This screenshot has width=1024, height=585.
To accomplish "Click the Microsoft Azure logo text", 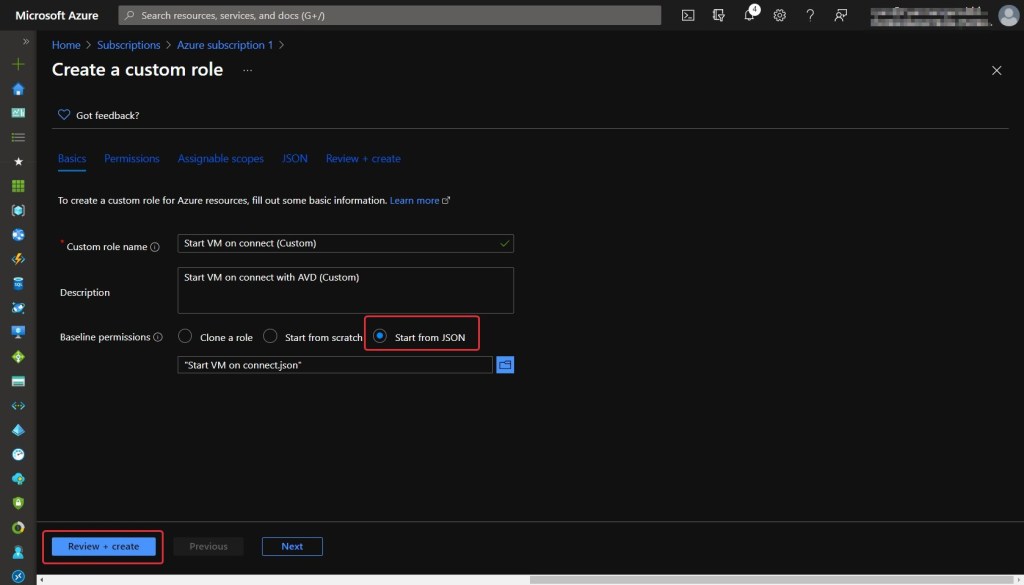I will (57, 16).
